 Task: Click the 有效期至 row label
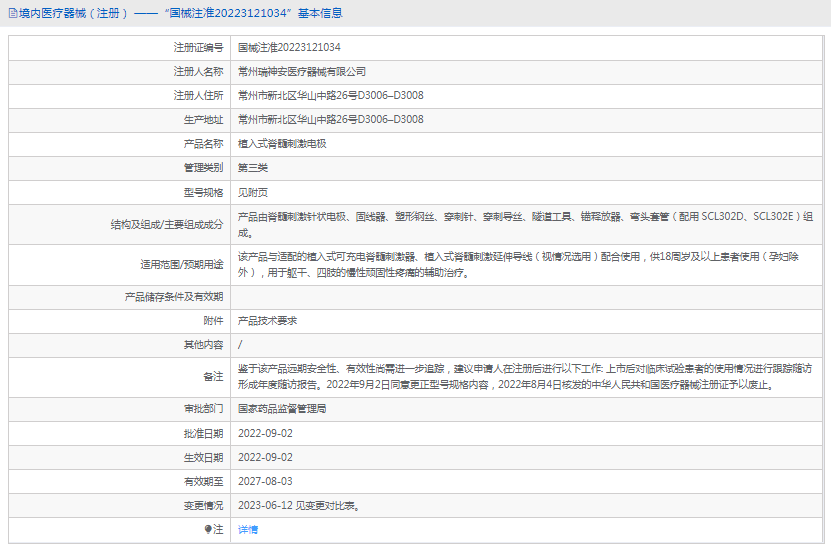[204, 481]
